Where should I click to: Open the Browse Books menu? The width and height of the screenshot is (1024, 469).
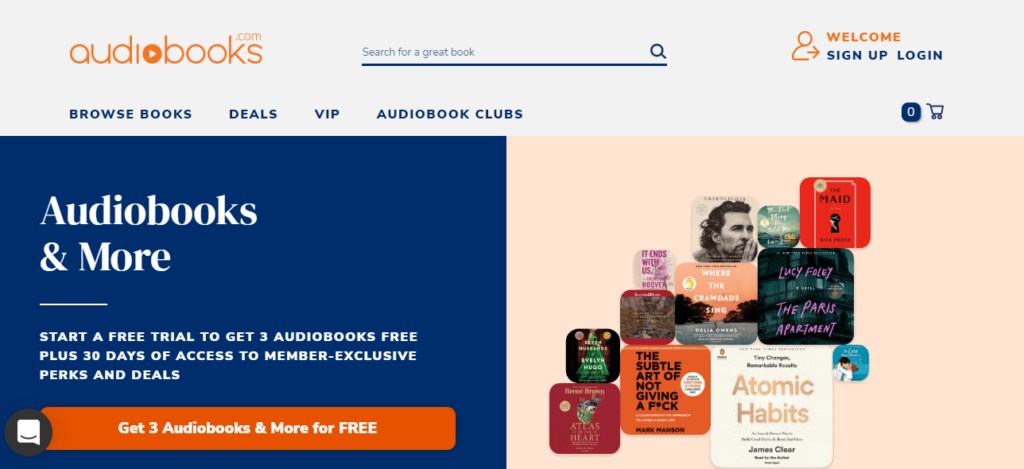pyautogui.click(x=131, y=114)
